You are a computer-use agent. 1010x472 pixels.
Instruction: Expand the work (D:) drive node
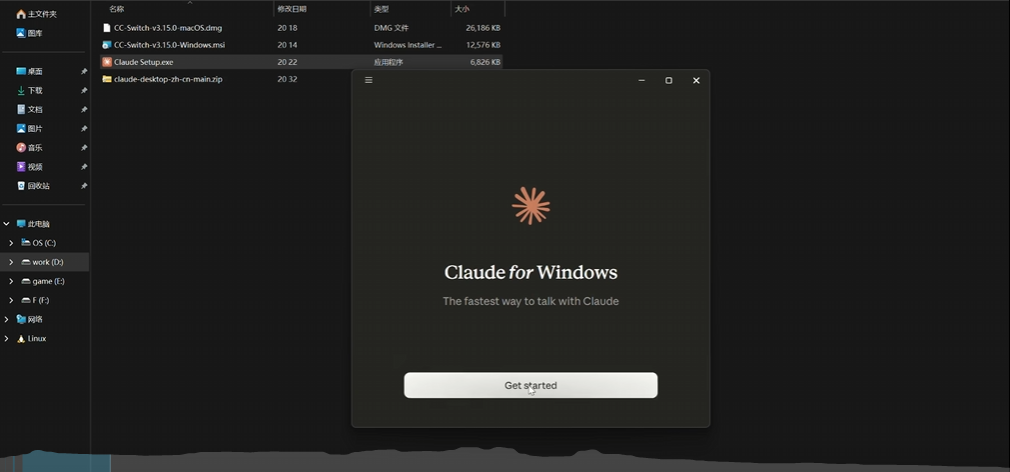click(x=11, y=262)
